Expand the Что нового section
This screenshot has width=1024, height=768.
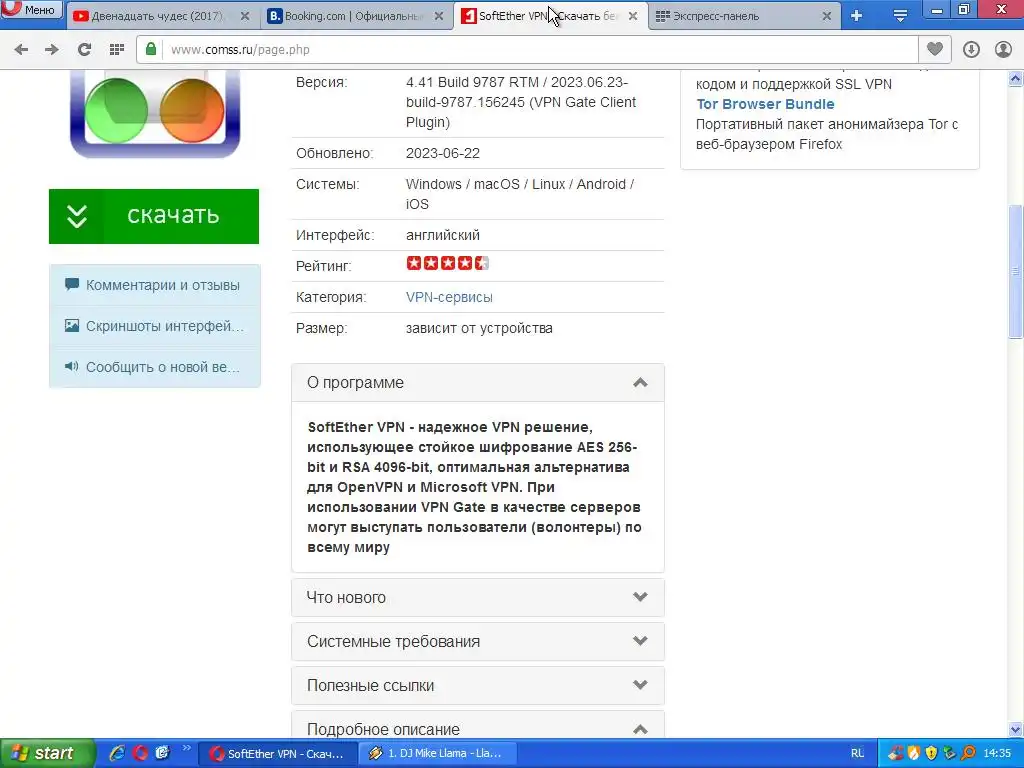pos(478,598)
